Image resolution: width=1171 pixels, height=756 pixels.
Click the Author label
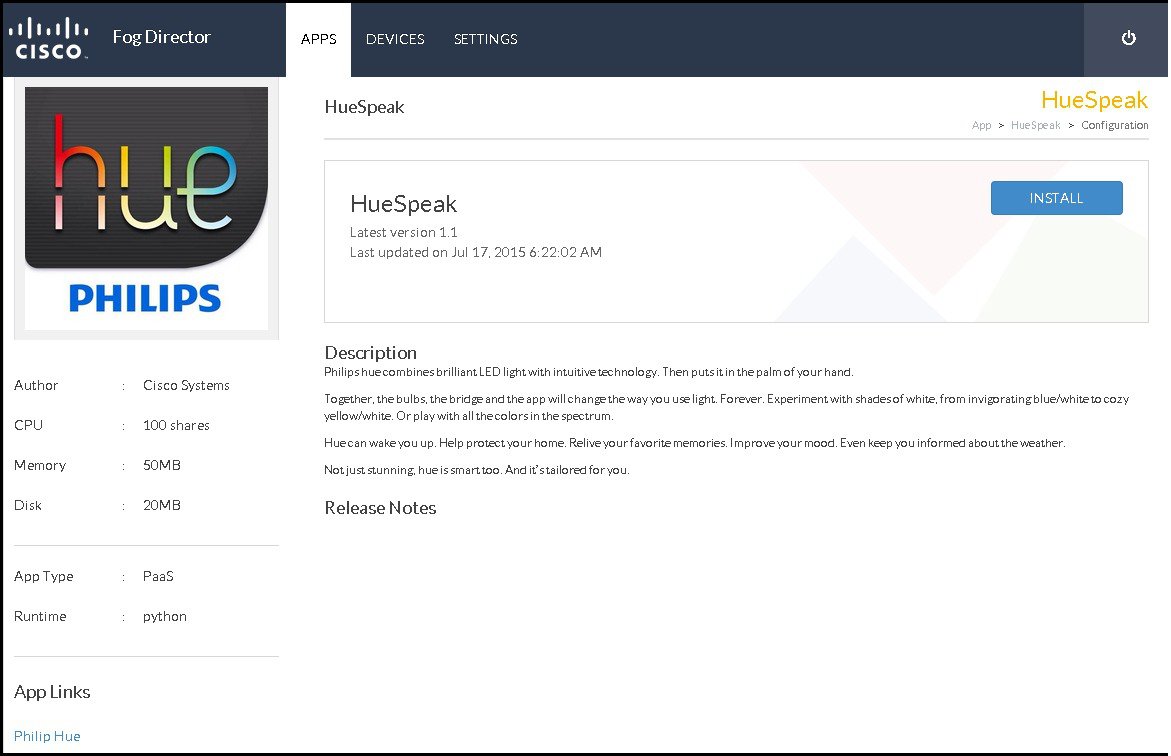click(36, 385)
